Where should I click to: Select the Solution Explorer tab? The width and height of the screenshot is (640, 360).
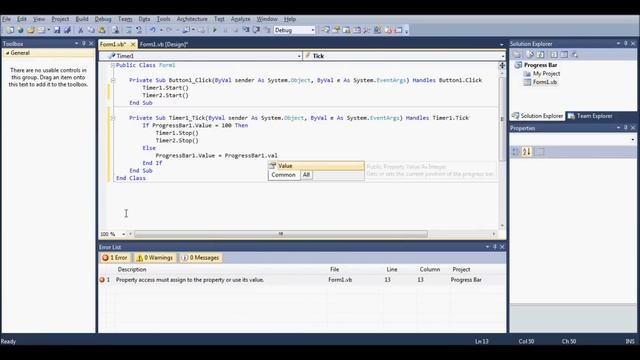(x=537, y=116)
